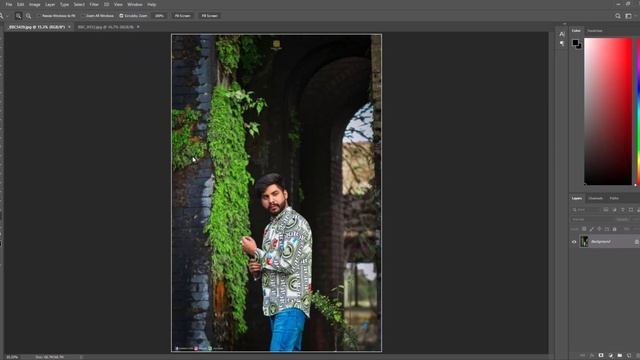Open the Window menu
Screen dimensions: 640x360
pos(135,4)
